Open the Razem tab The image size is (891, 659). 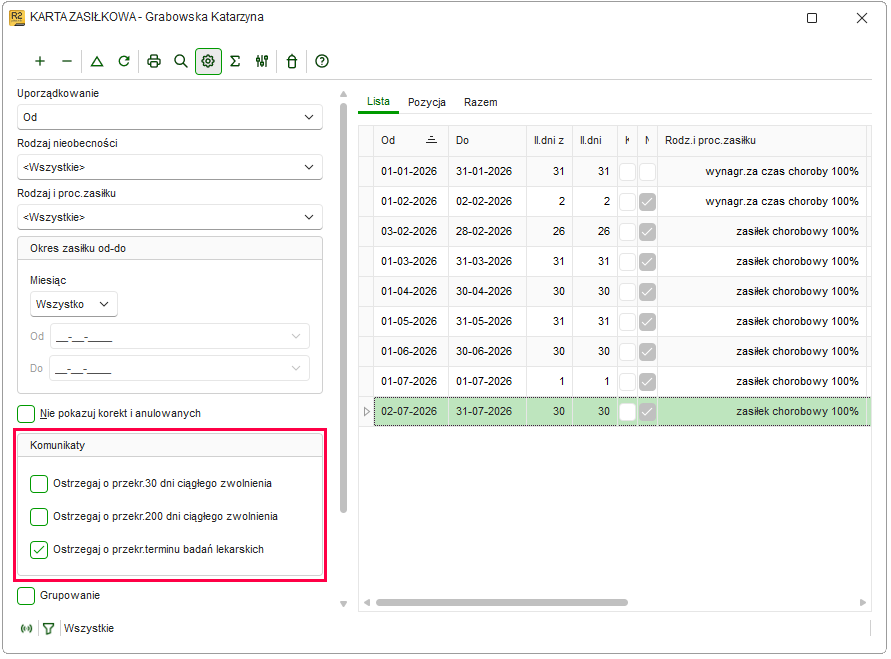[x=481, y=102]
